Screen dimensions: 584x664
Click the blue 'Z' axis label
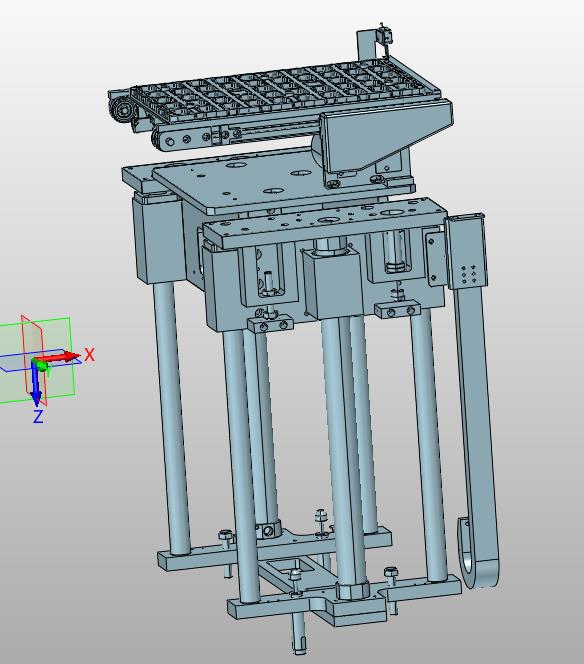click(x=38, y=417)
